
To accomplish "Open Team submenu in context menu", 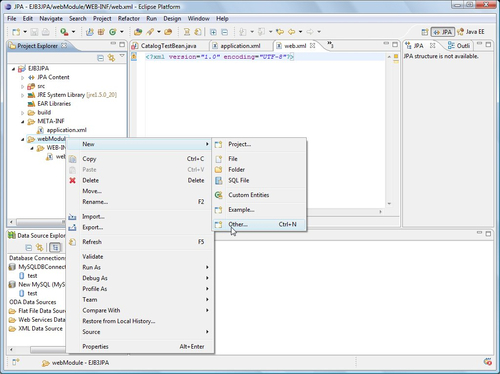I will (140, 300).
